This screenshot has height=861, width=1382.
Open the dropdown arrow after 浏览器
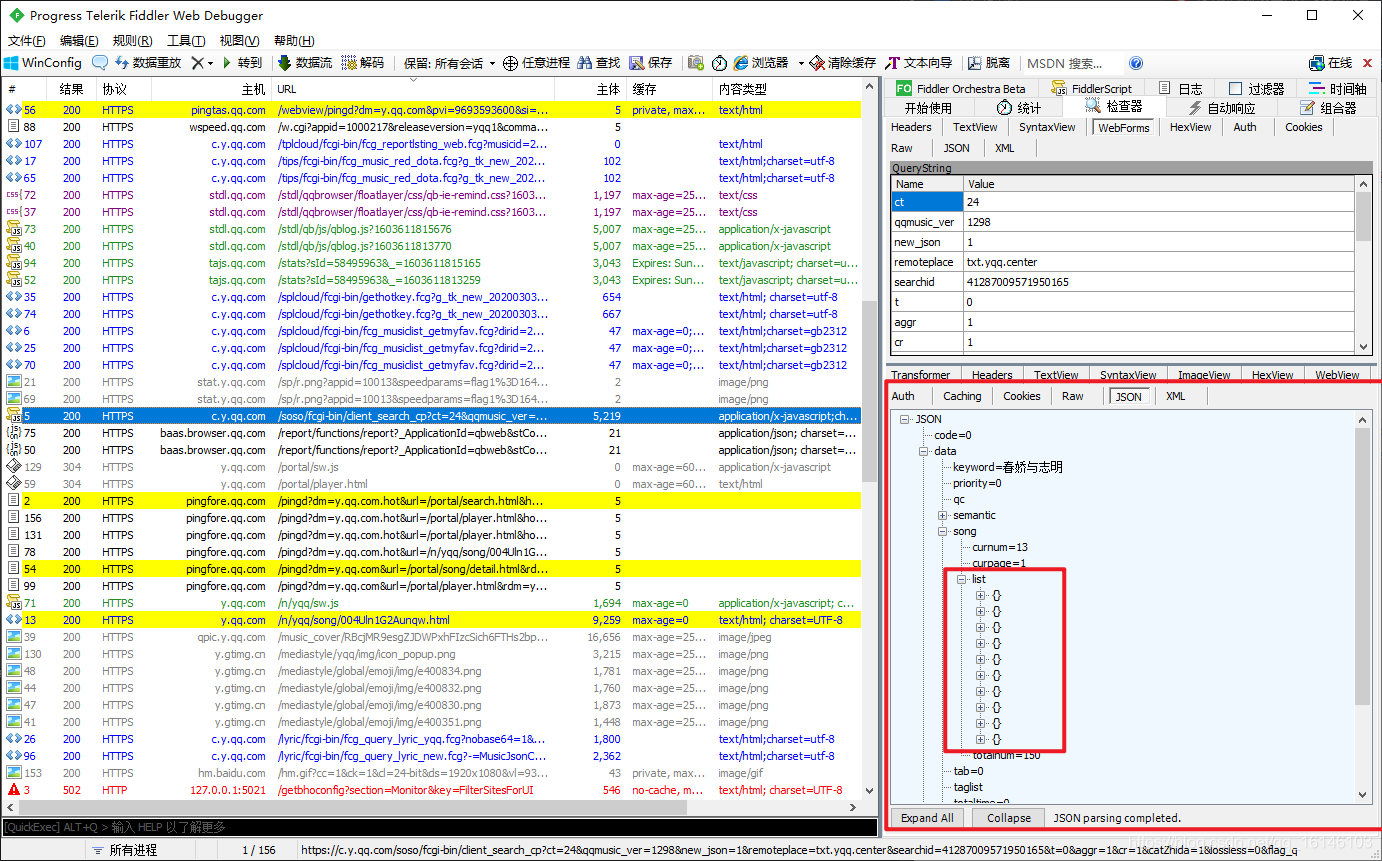(x=801, y=63)
